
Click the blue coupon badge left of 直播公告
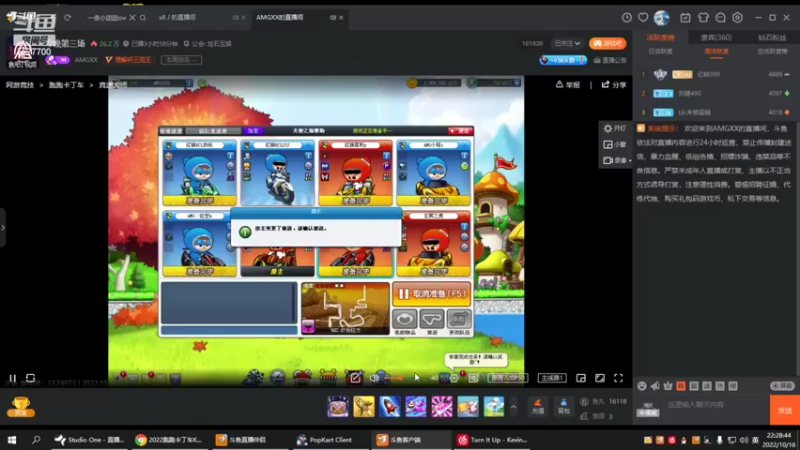[x=563, y=60]
